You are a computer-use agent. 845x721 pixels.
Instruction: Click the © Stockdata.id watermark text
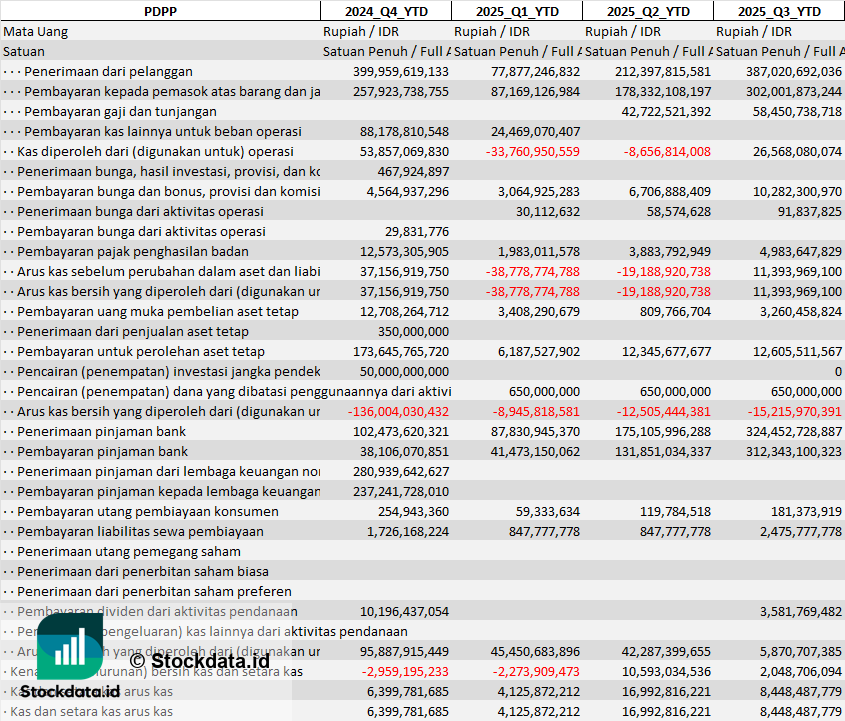pyautogui.click(x=199, y=660)
